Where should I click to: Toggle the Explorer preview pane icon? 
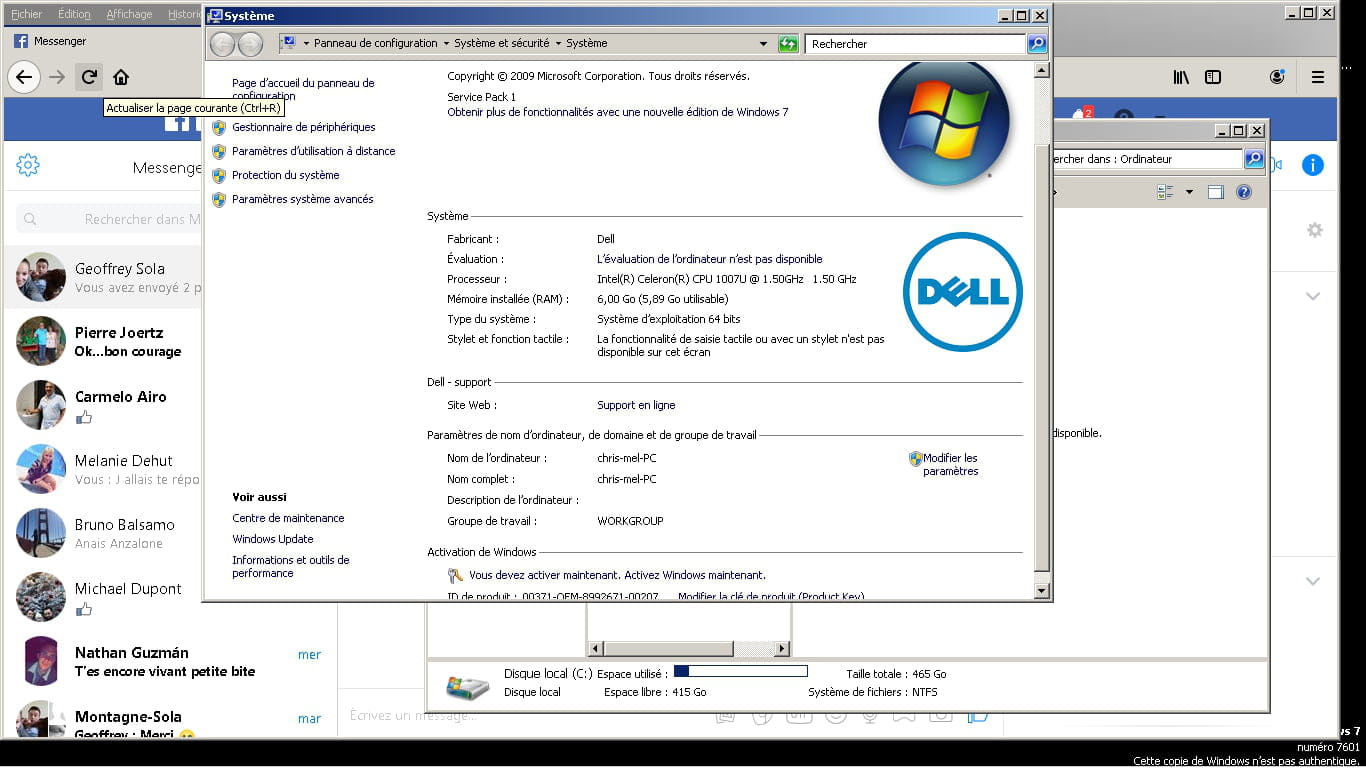1215,192
